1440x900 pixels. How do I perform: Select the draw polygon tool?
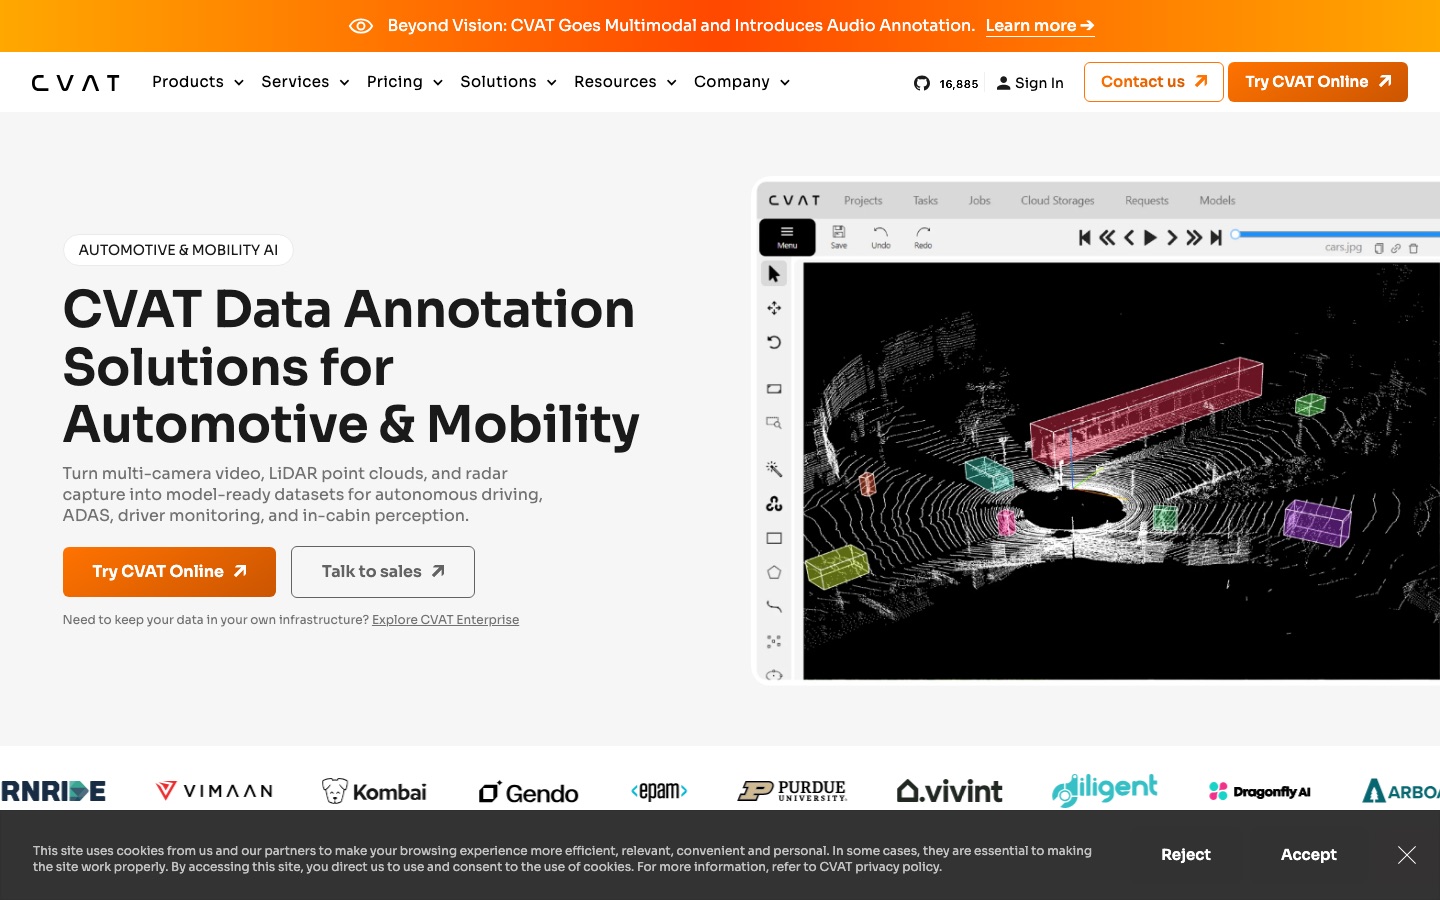(774, 573)
